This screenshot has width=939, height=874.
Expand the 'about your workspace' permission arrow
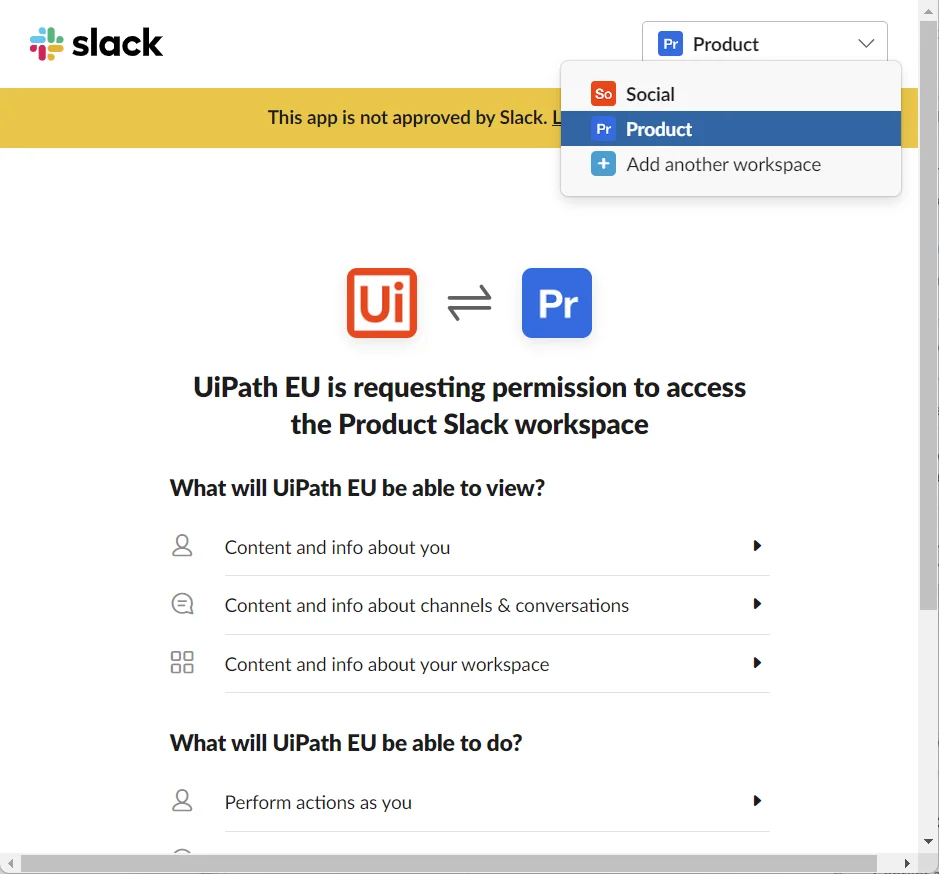coord(757,663)
